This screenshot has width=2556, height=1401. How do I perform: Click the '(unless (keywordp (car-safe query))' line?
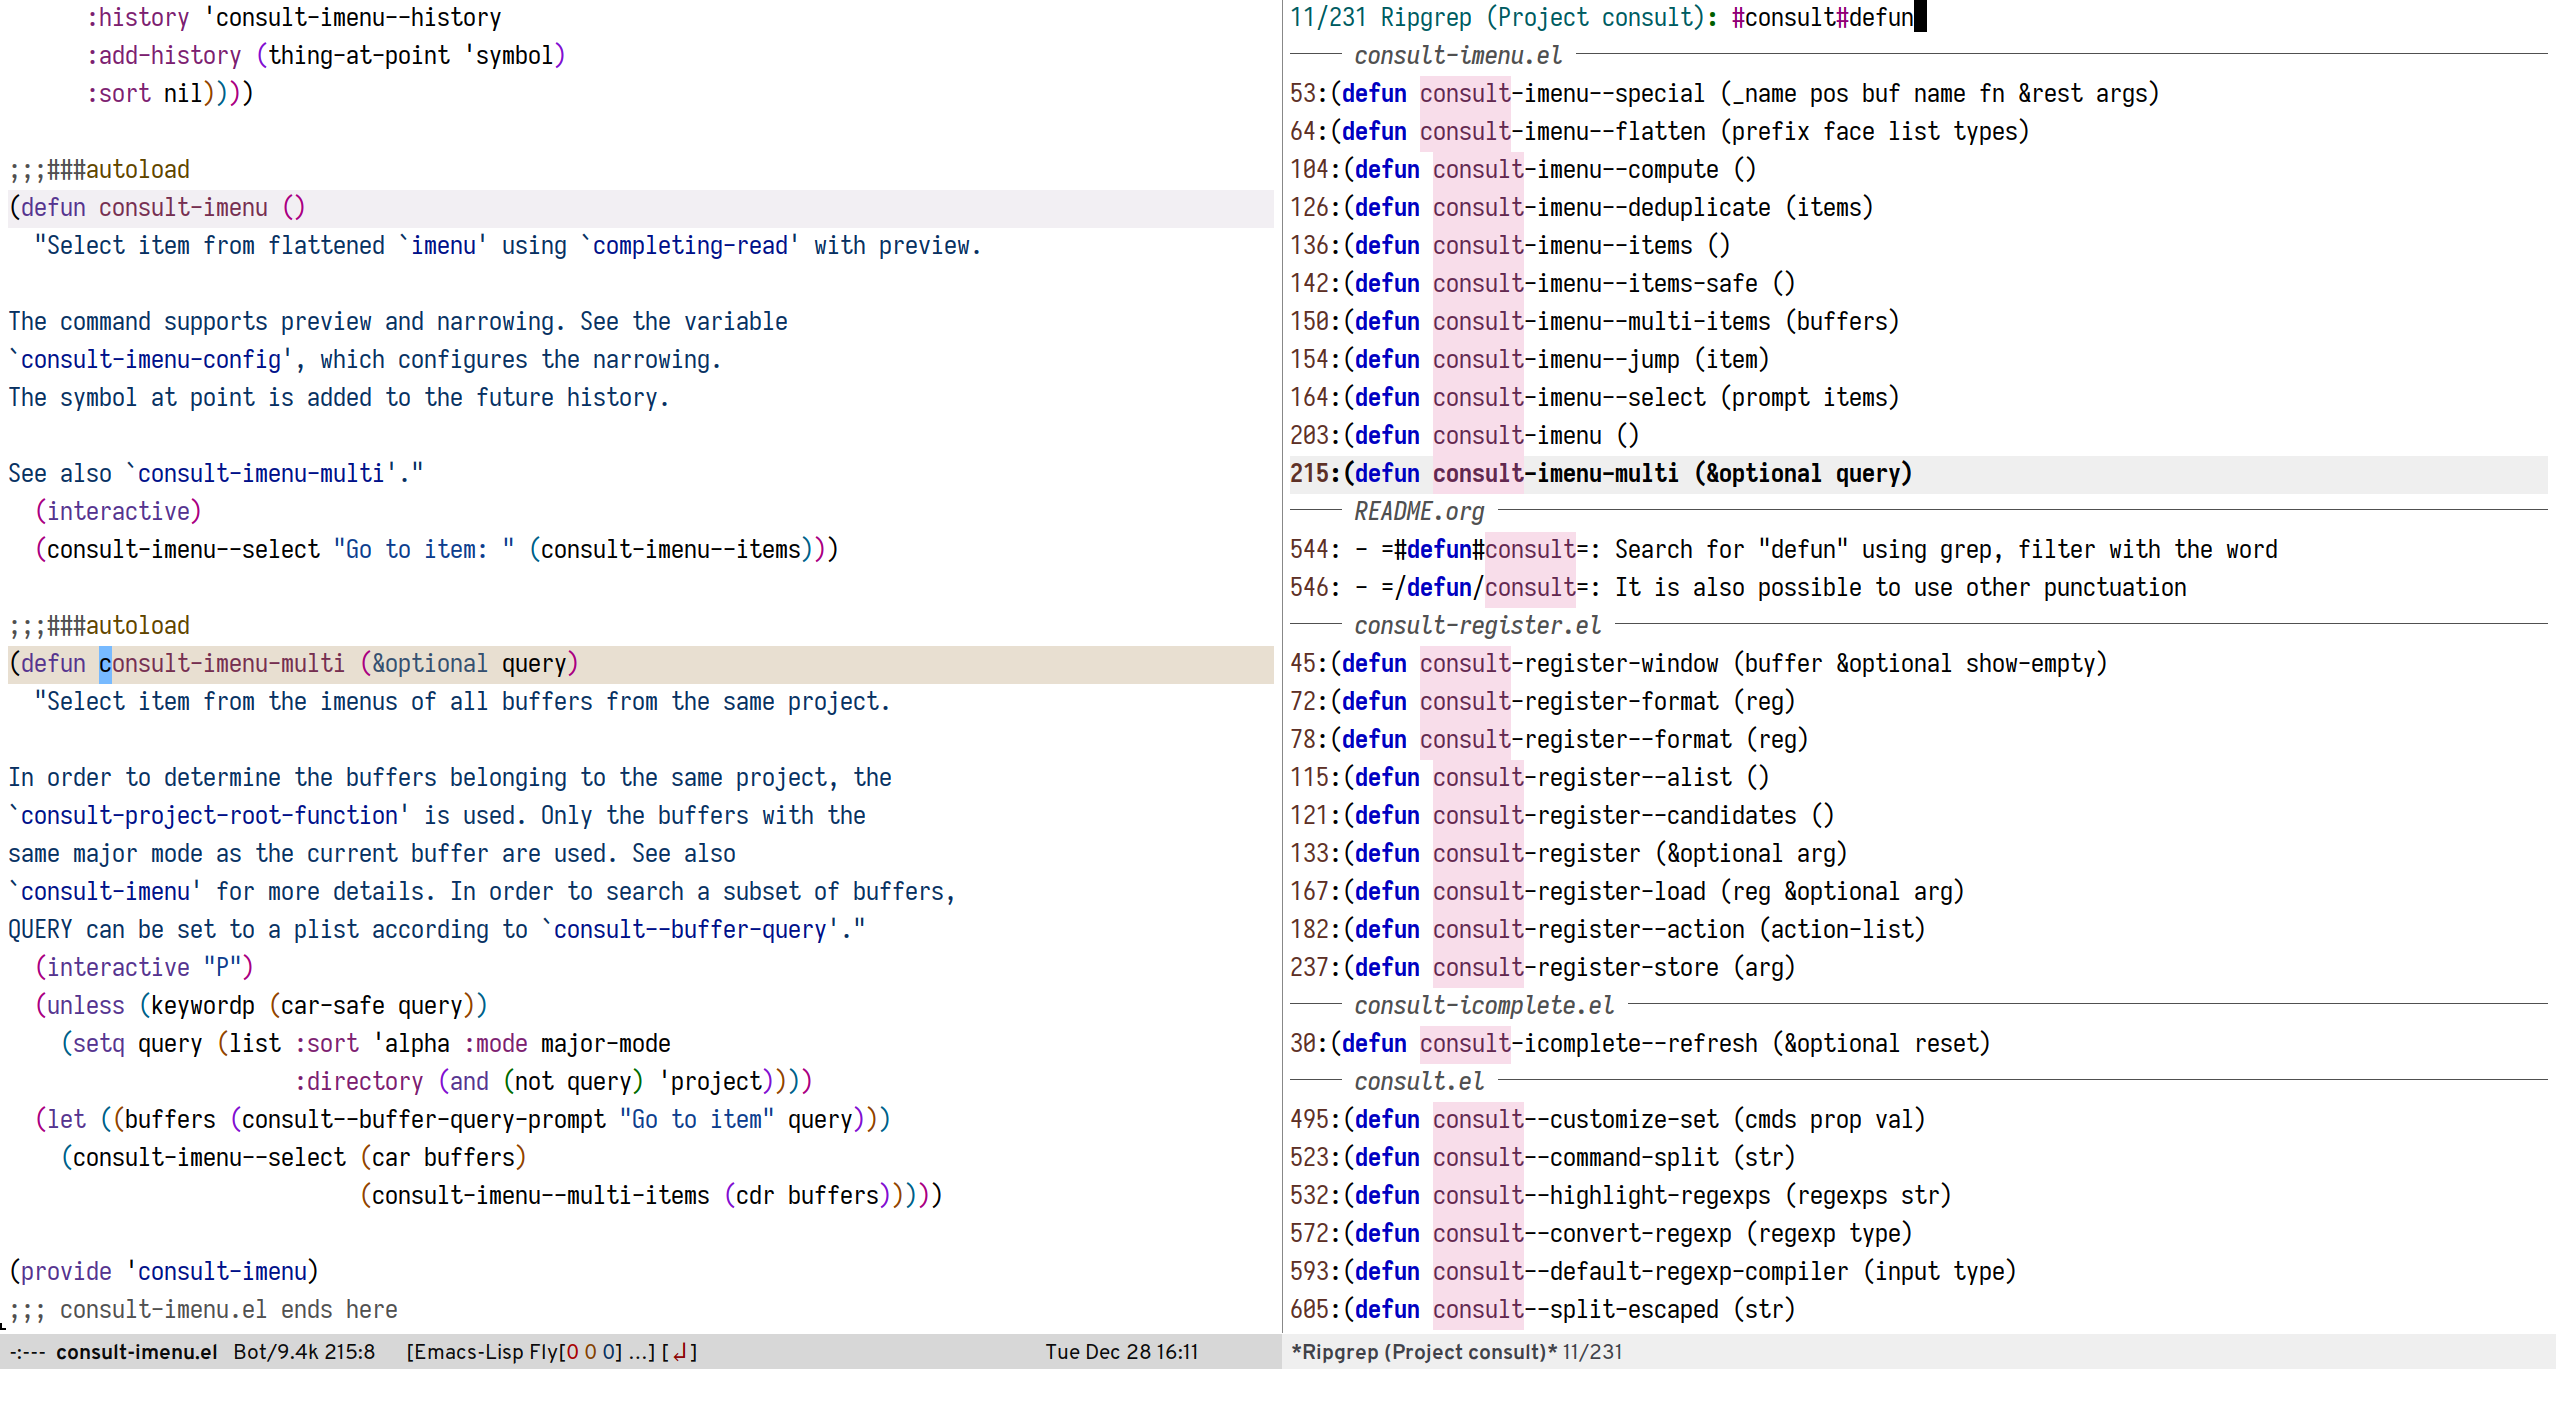click(261, 1005)
